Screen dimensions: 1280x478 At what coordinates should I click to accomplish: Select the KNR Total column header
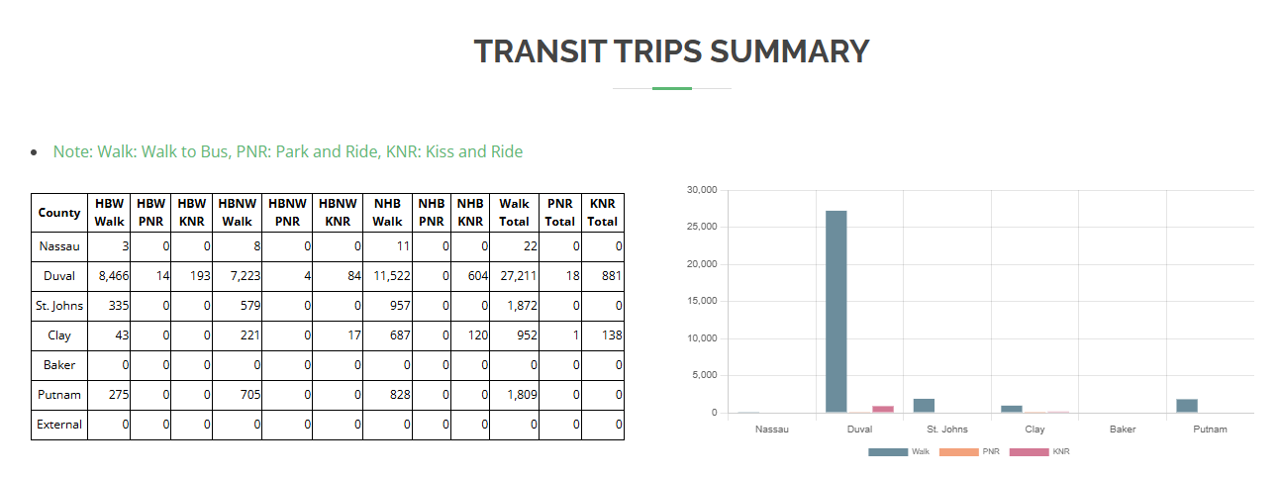pos(603,212)
